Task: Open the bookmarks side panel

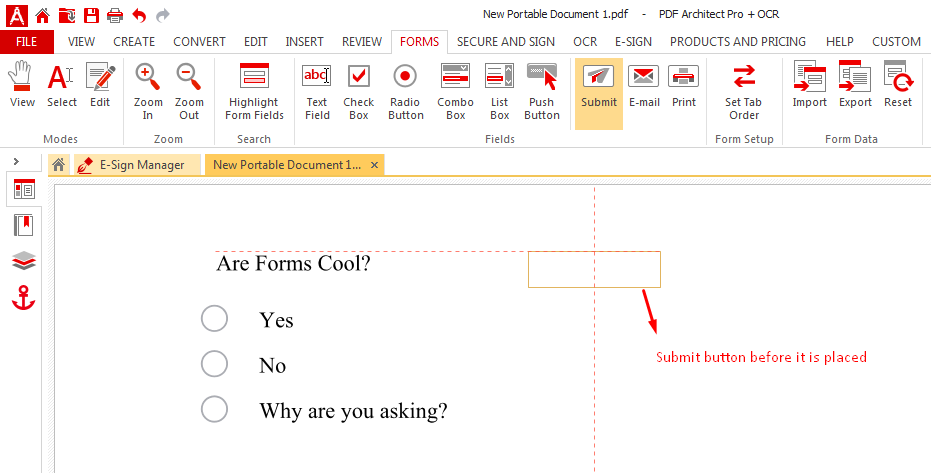Action: coord(24,226)
